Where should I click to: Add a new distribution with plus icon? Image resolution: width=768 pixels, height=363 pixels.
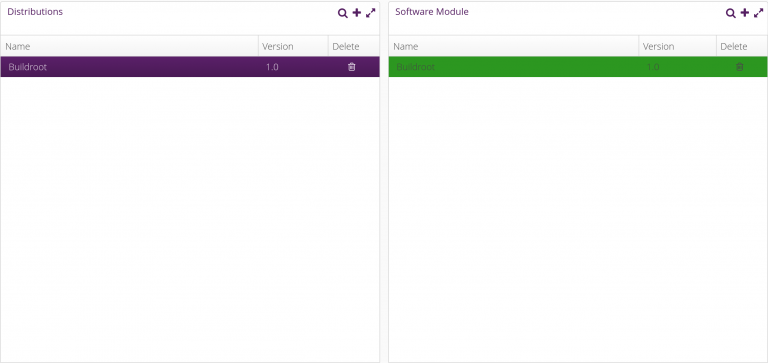357,13
